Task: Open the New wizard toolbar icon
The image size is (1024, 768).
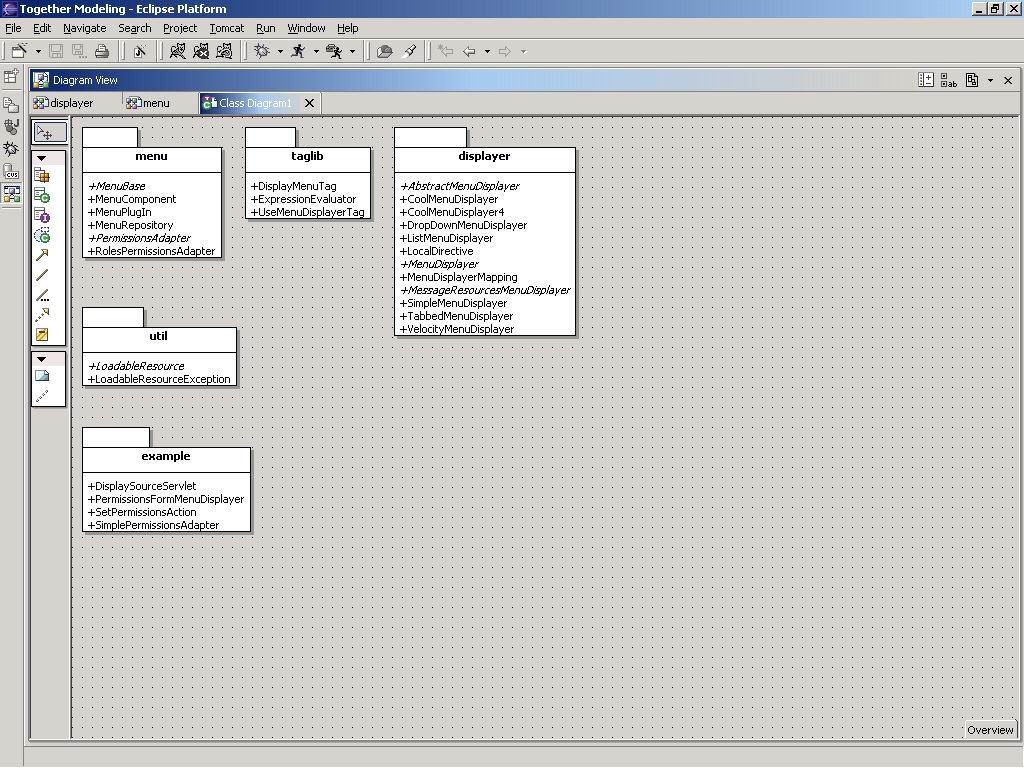Action: 19,51
